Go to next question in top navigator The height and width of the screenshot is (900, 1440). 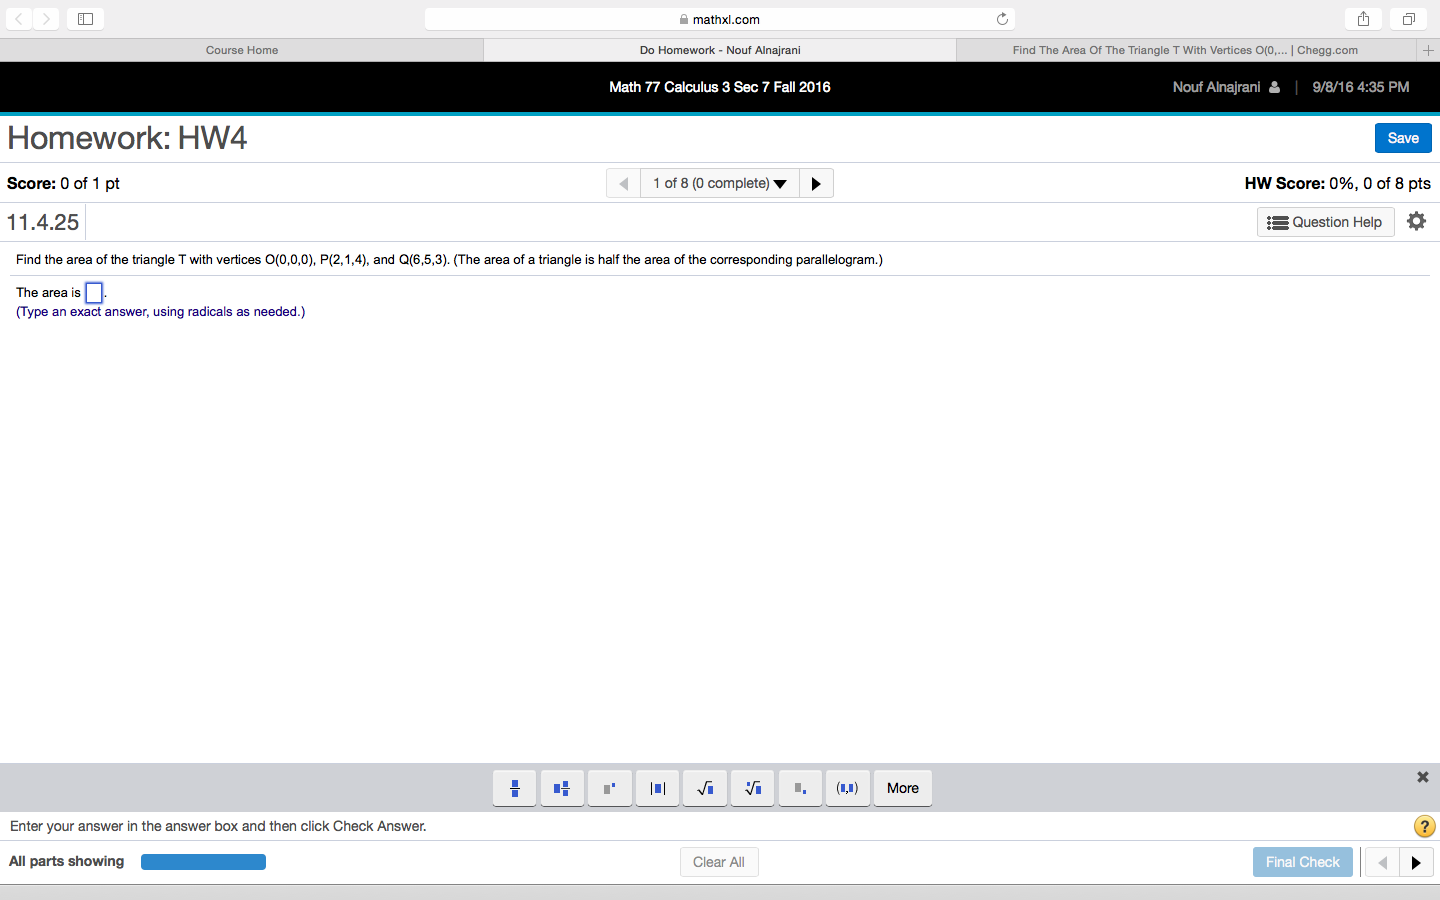(x=816, y=183)
